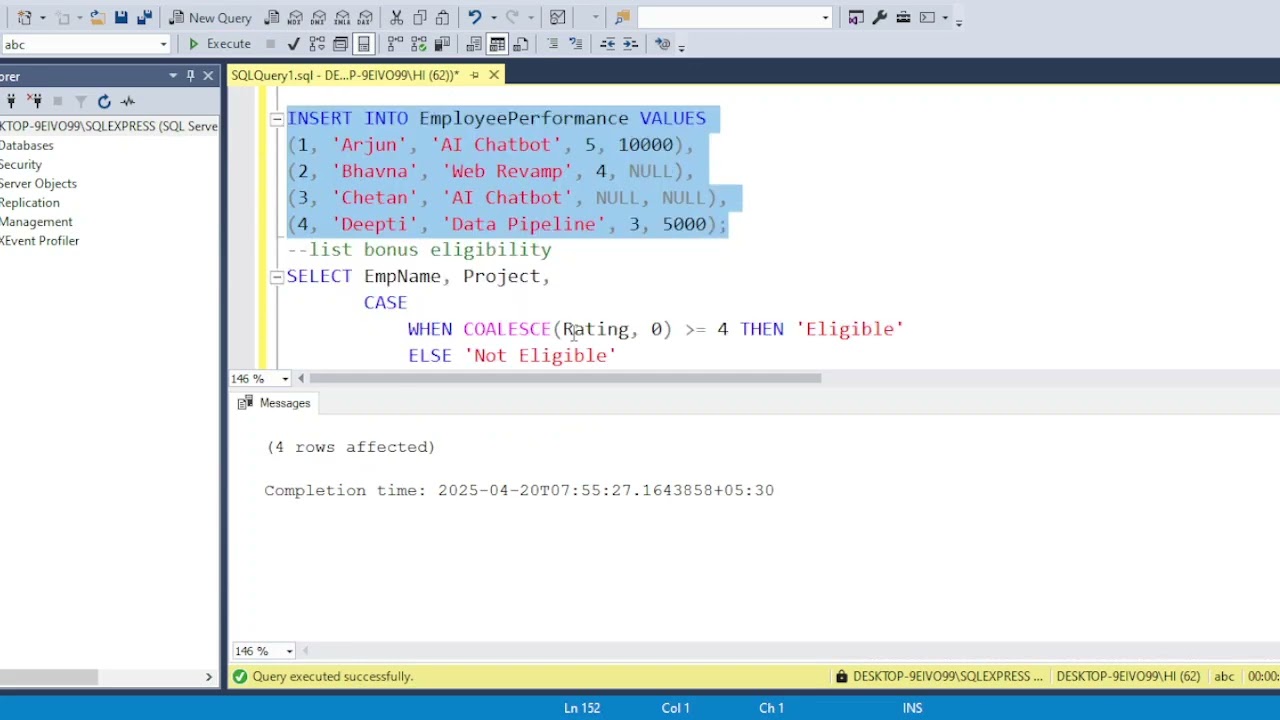
Task: Toggle Include Client Statistics
Action: pos(442,44)
